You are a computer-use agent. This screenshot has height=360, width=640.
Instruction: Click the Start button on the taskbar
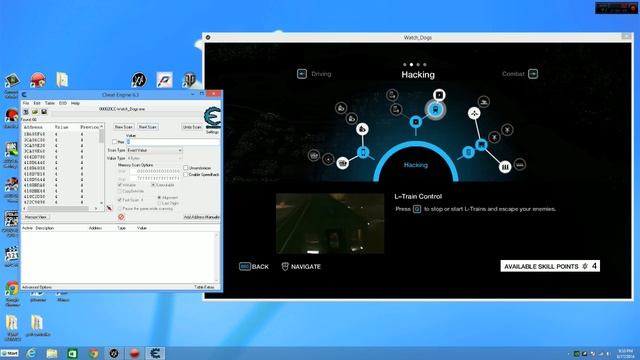pyautogui.click(x=9, y=353)
